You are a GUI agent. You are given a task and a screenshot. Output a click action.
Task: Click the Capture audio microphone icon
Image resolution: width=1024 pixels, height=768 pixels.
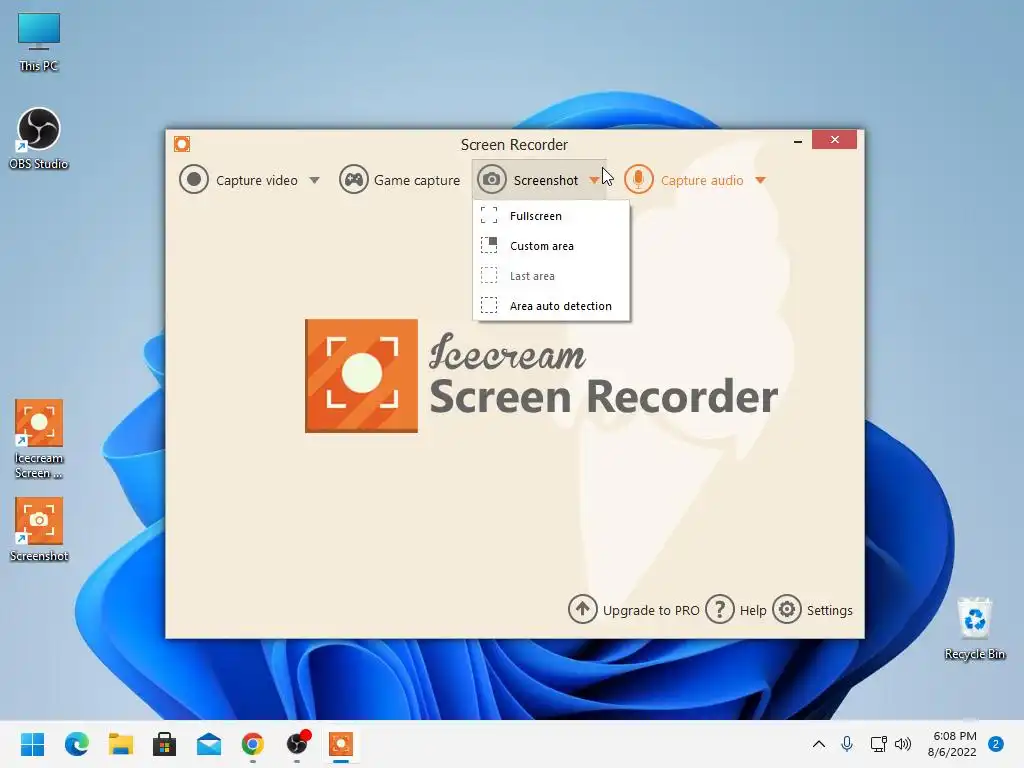click(638, 180)
